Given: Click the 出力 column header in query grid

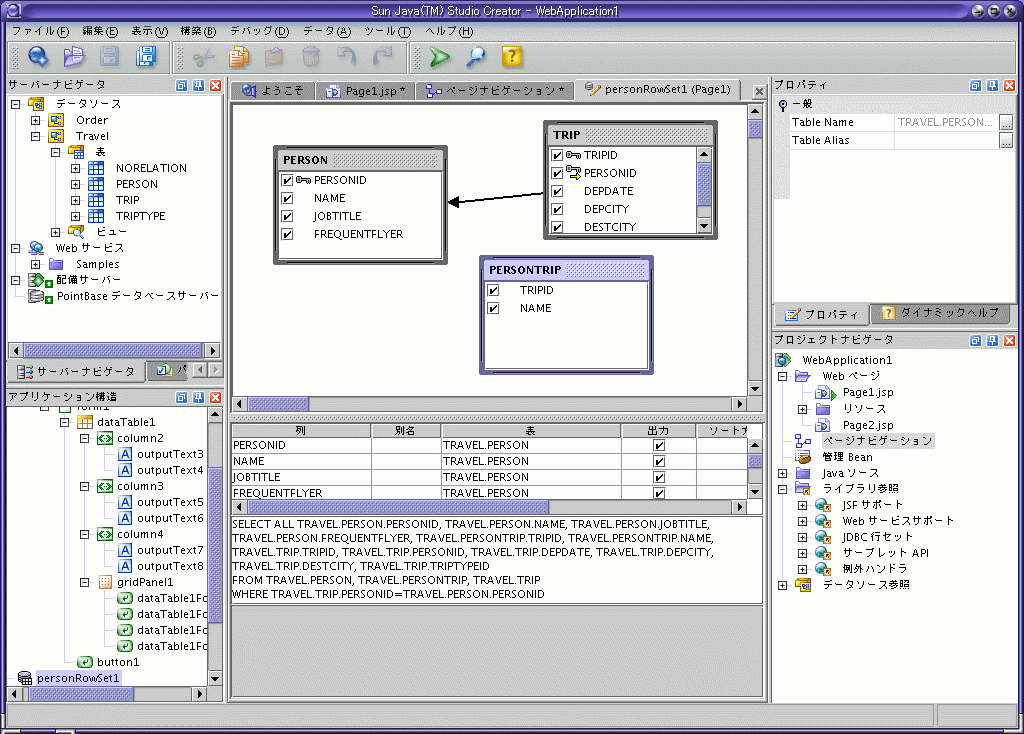Looking at the screenshot, I should coord(658,431).
